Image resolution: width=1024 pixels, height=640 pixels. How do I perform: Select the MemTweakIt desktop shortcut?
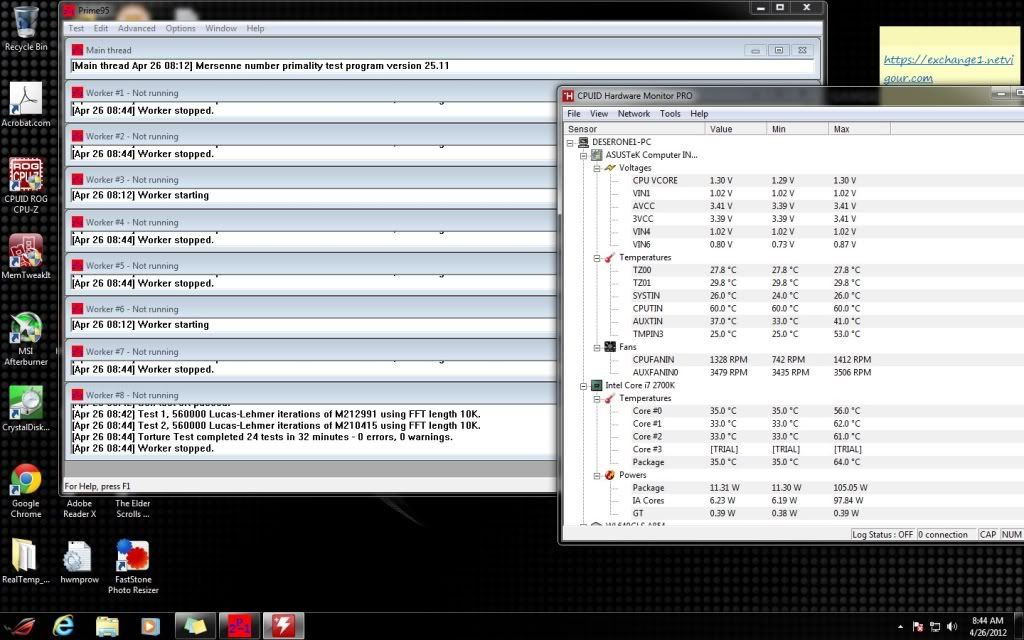click(26, 257)
